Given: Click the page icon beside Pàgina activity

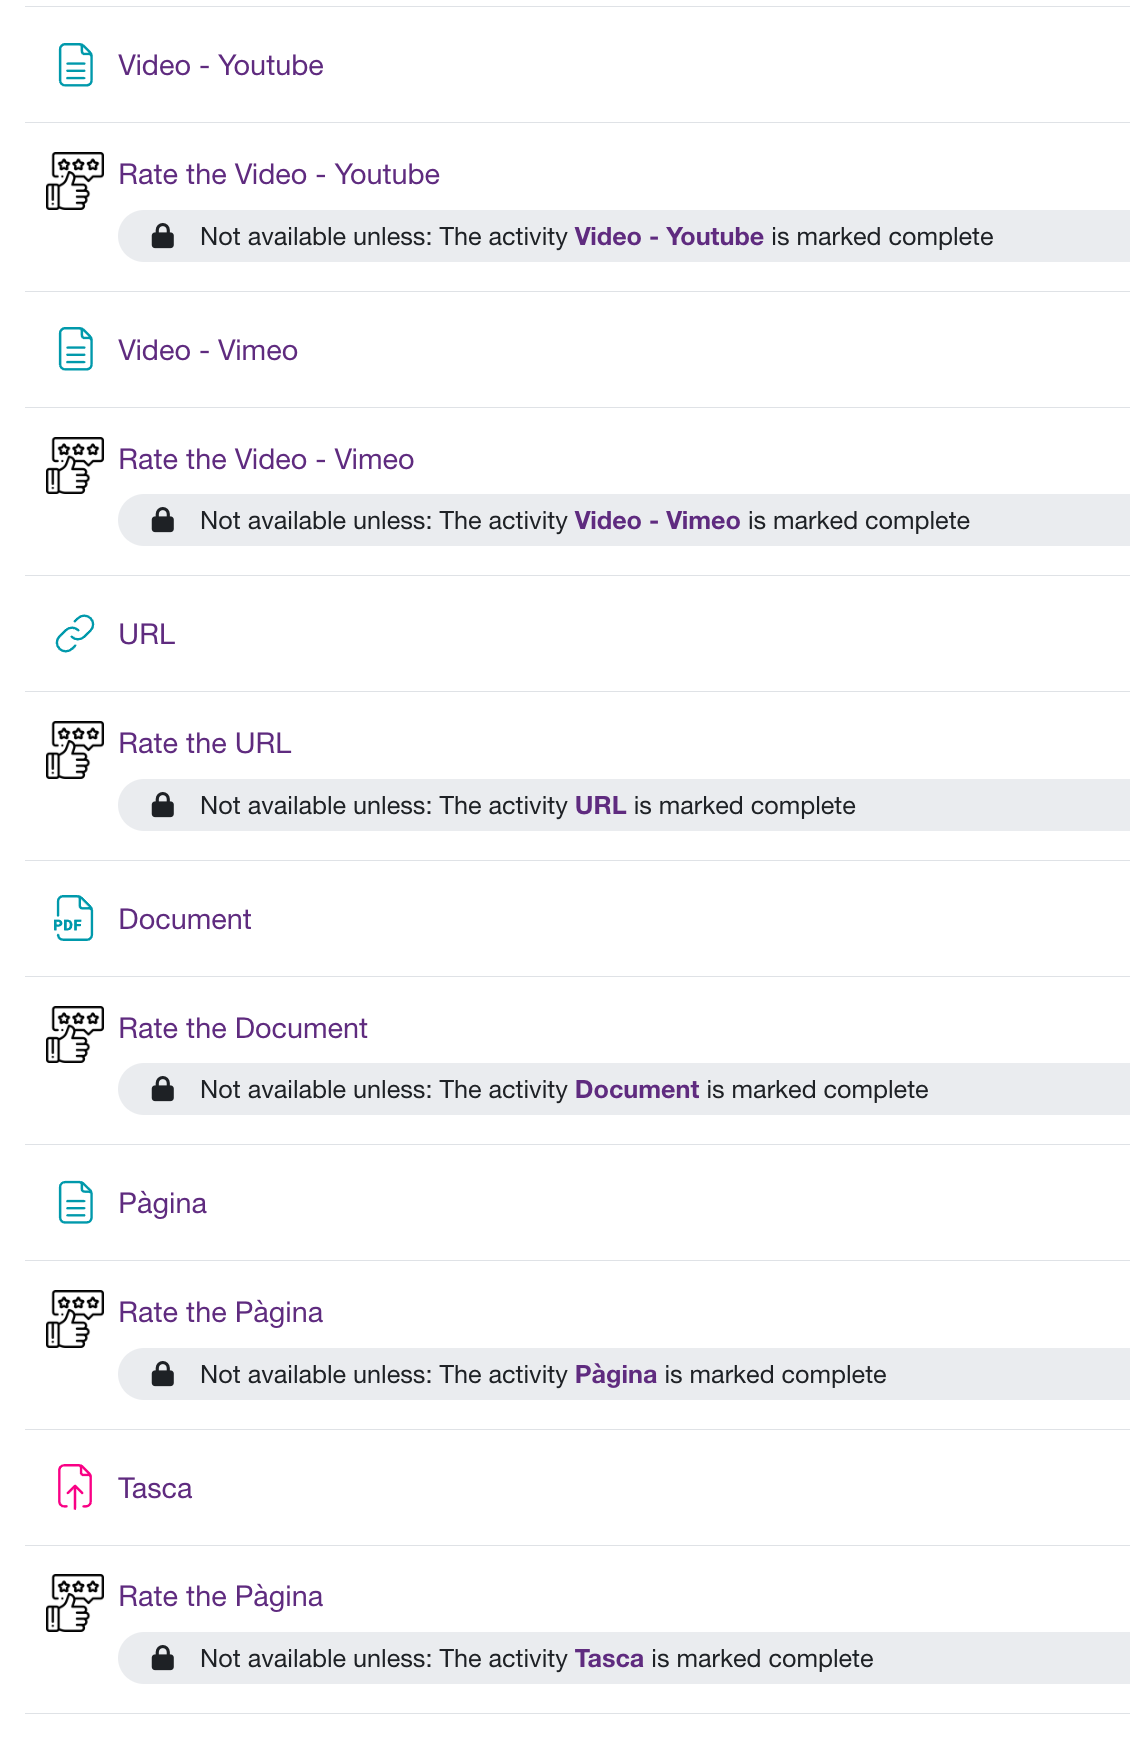Looking at the screenshot, I should [x=75, y=1203].
